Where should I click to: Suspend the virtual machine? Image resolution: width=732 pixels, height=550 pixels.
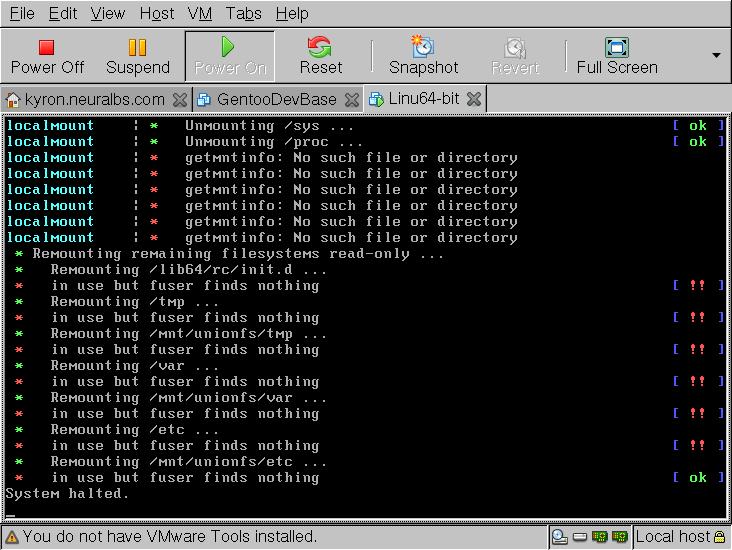pyautogui.click(x=138, y=56)
